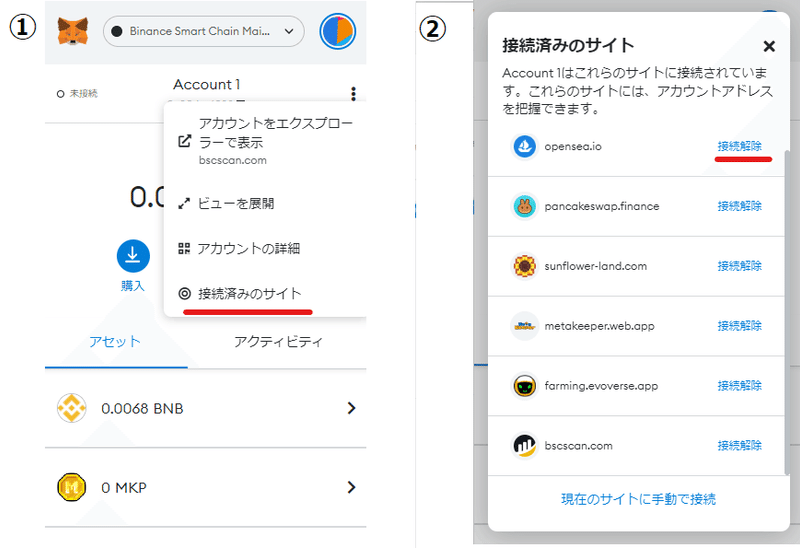Select アカウントの詳細 menu entry
Image resolution: width=800 pixels, height=548 pixels.
tap(266, 248)
